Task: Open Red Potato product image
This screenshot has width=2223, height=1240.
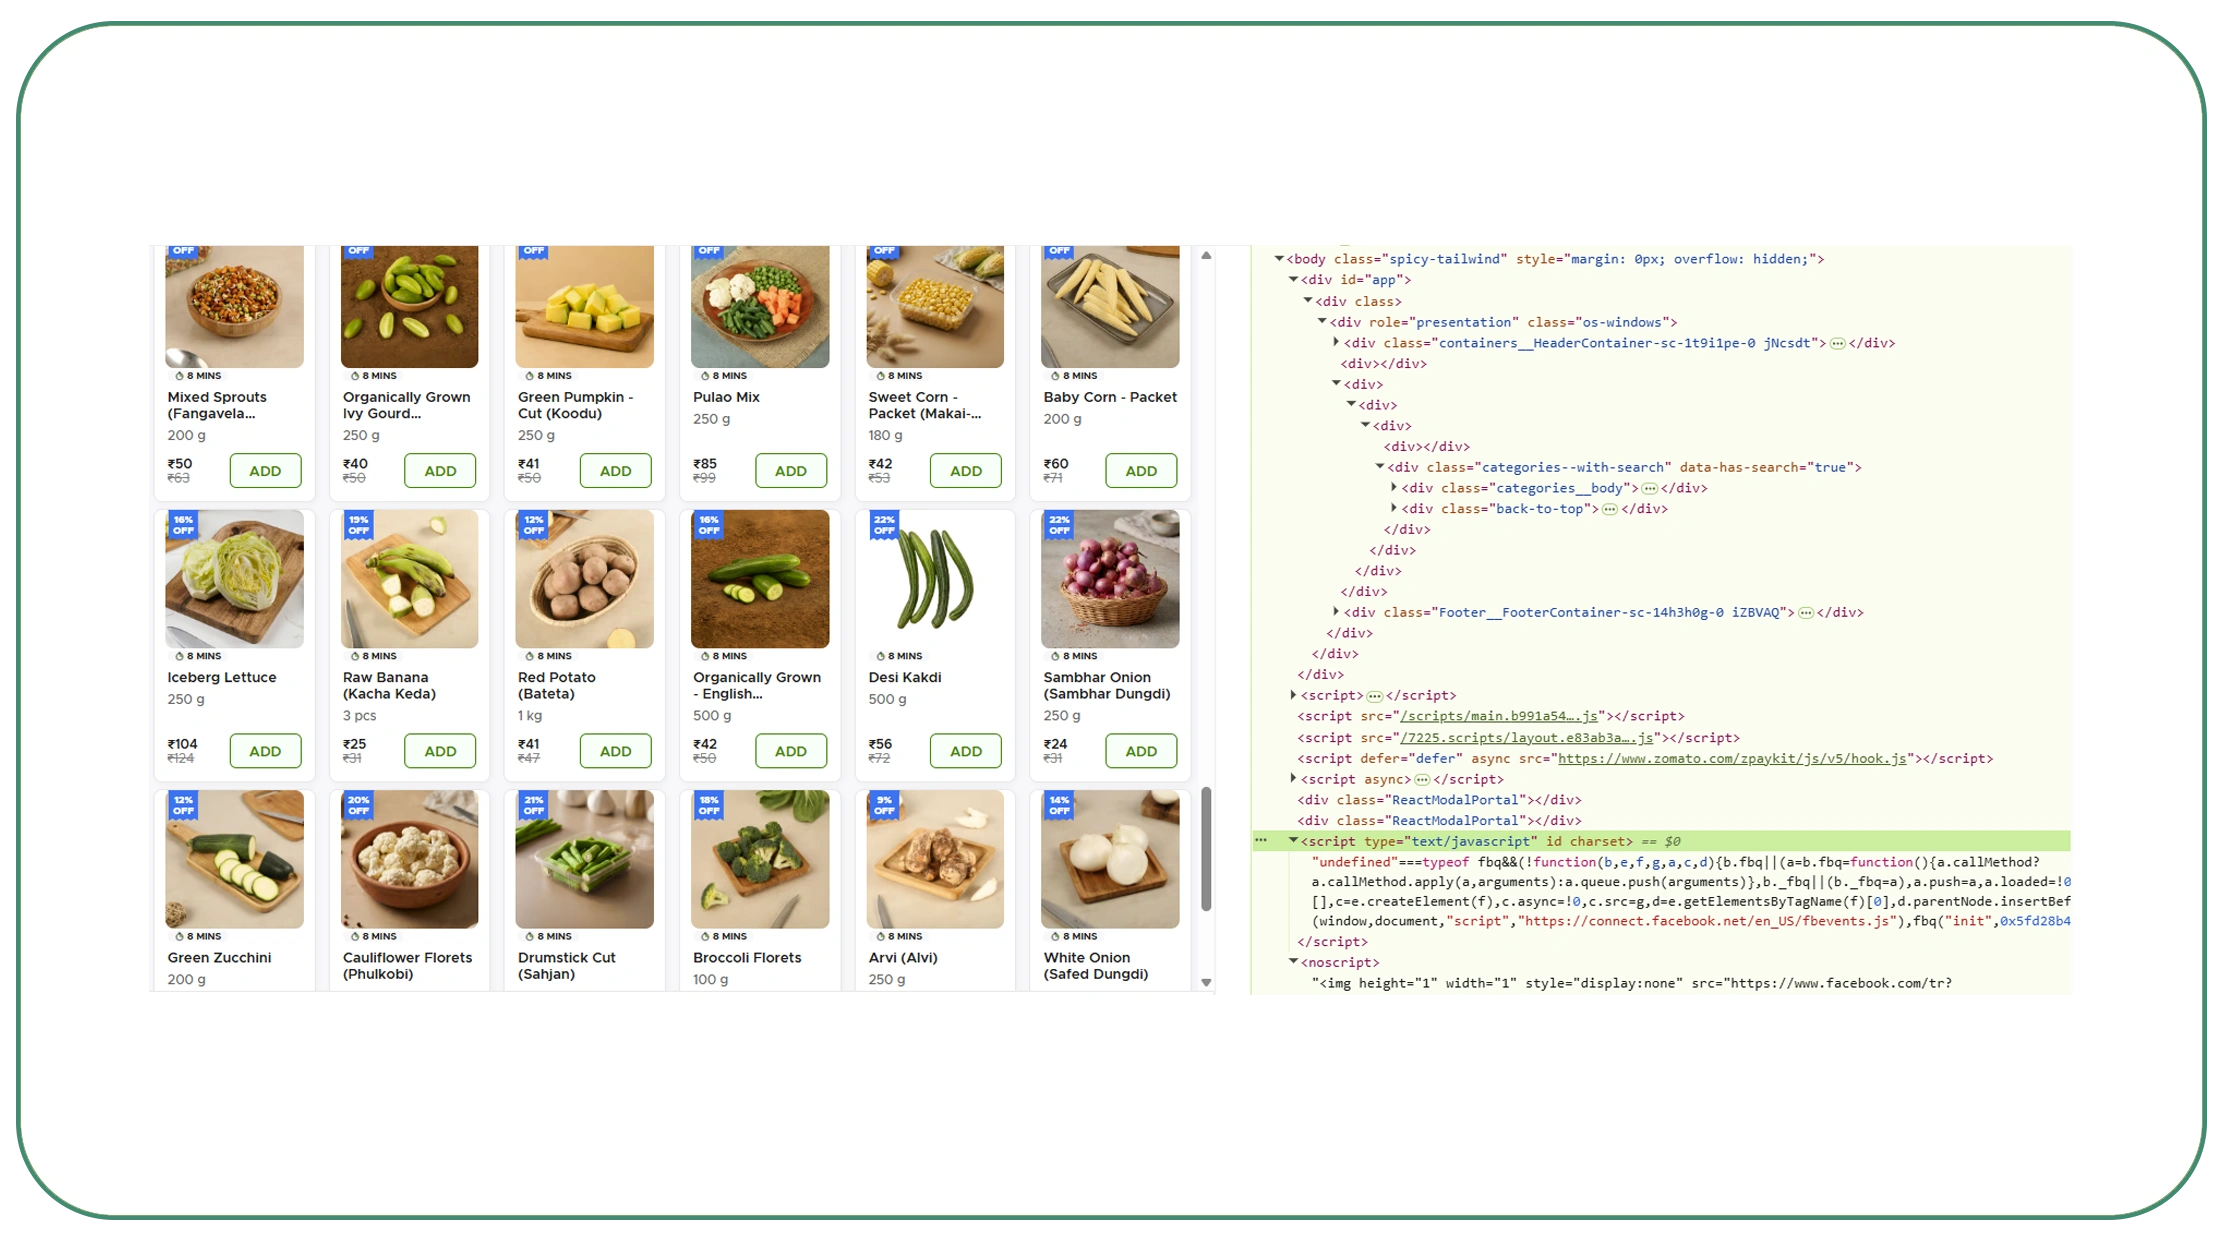Action: point(584,579)
